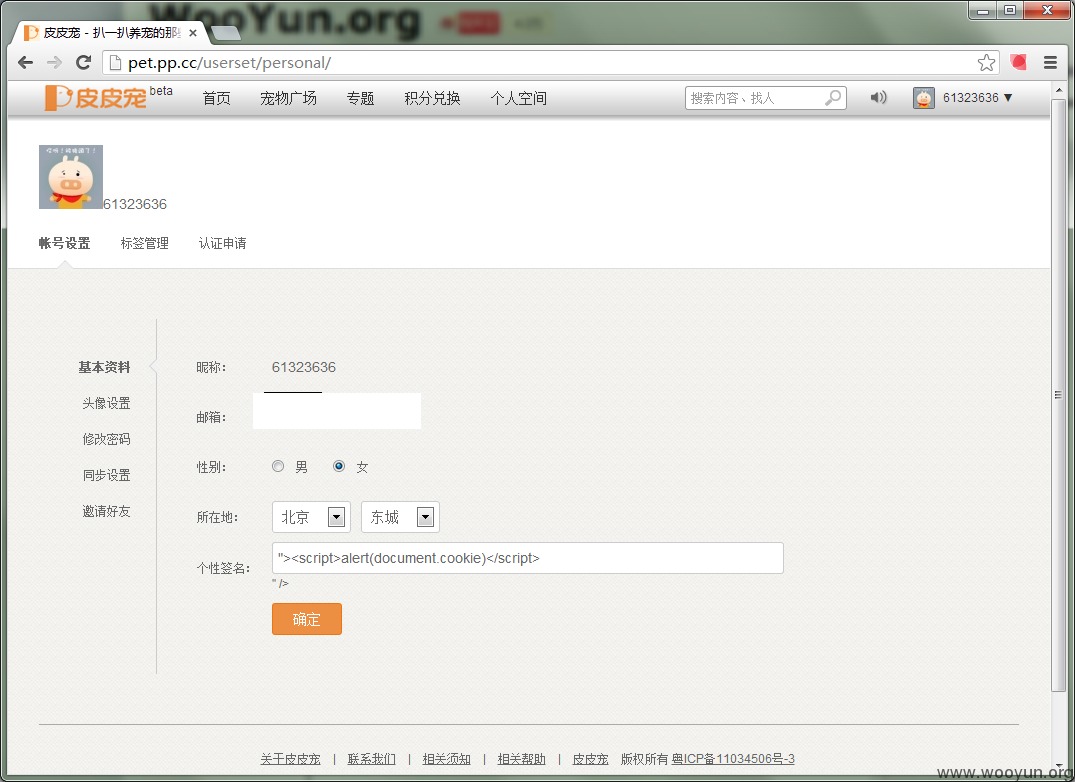This screenshot has height=782, width=1075.
Task: Click the large pig profile picture
Action: coord(71,177)
